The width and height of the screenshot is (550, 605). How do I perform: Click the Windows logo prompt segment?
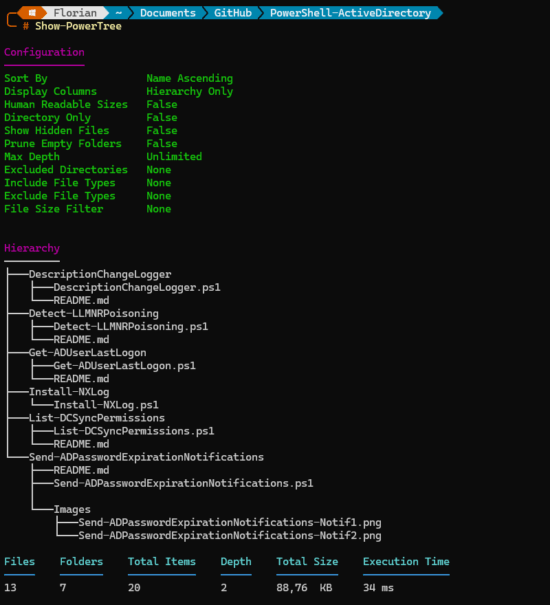[32, 13]
